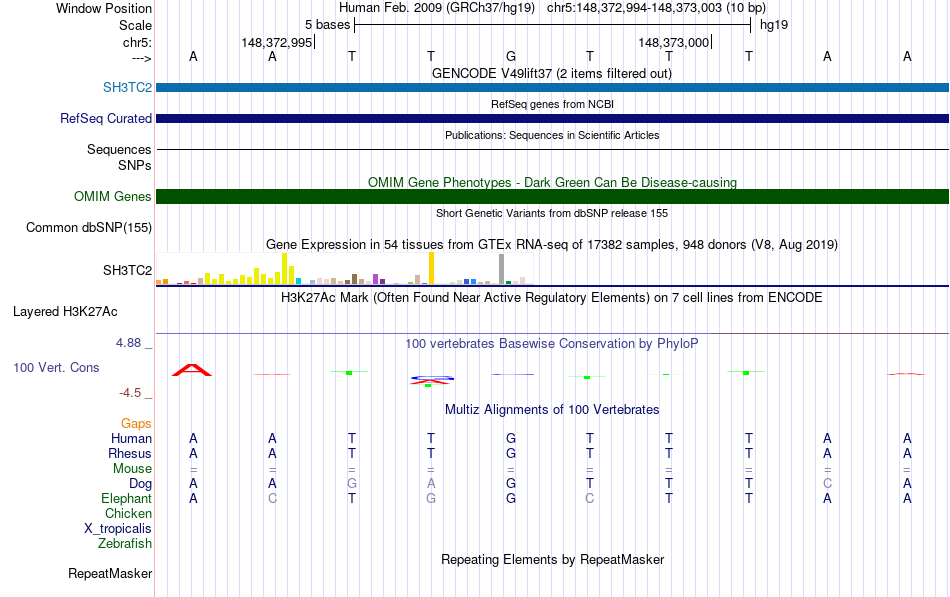Click the Dog row label
The height and width of the screenshot is (597, 950).
[x=140, y=484]
